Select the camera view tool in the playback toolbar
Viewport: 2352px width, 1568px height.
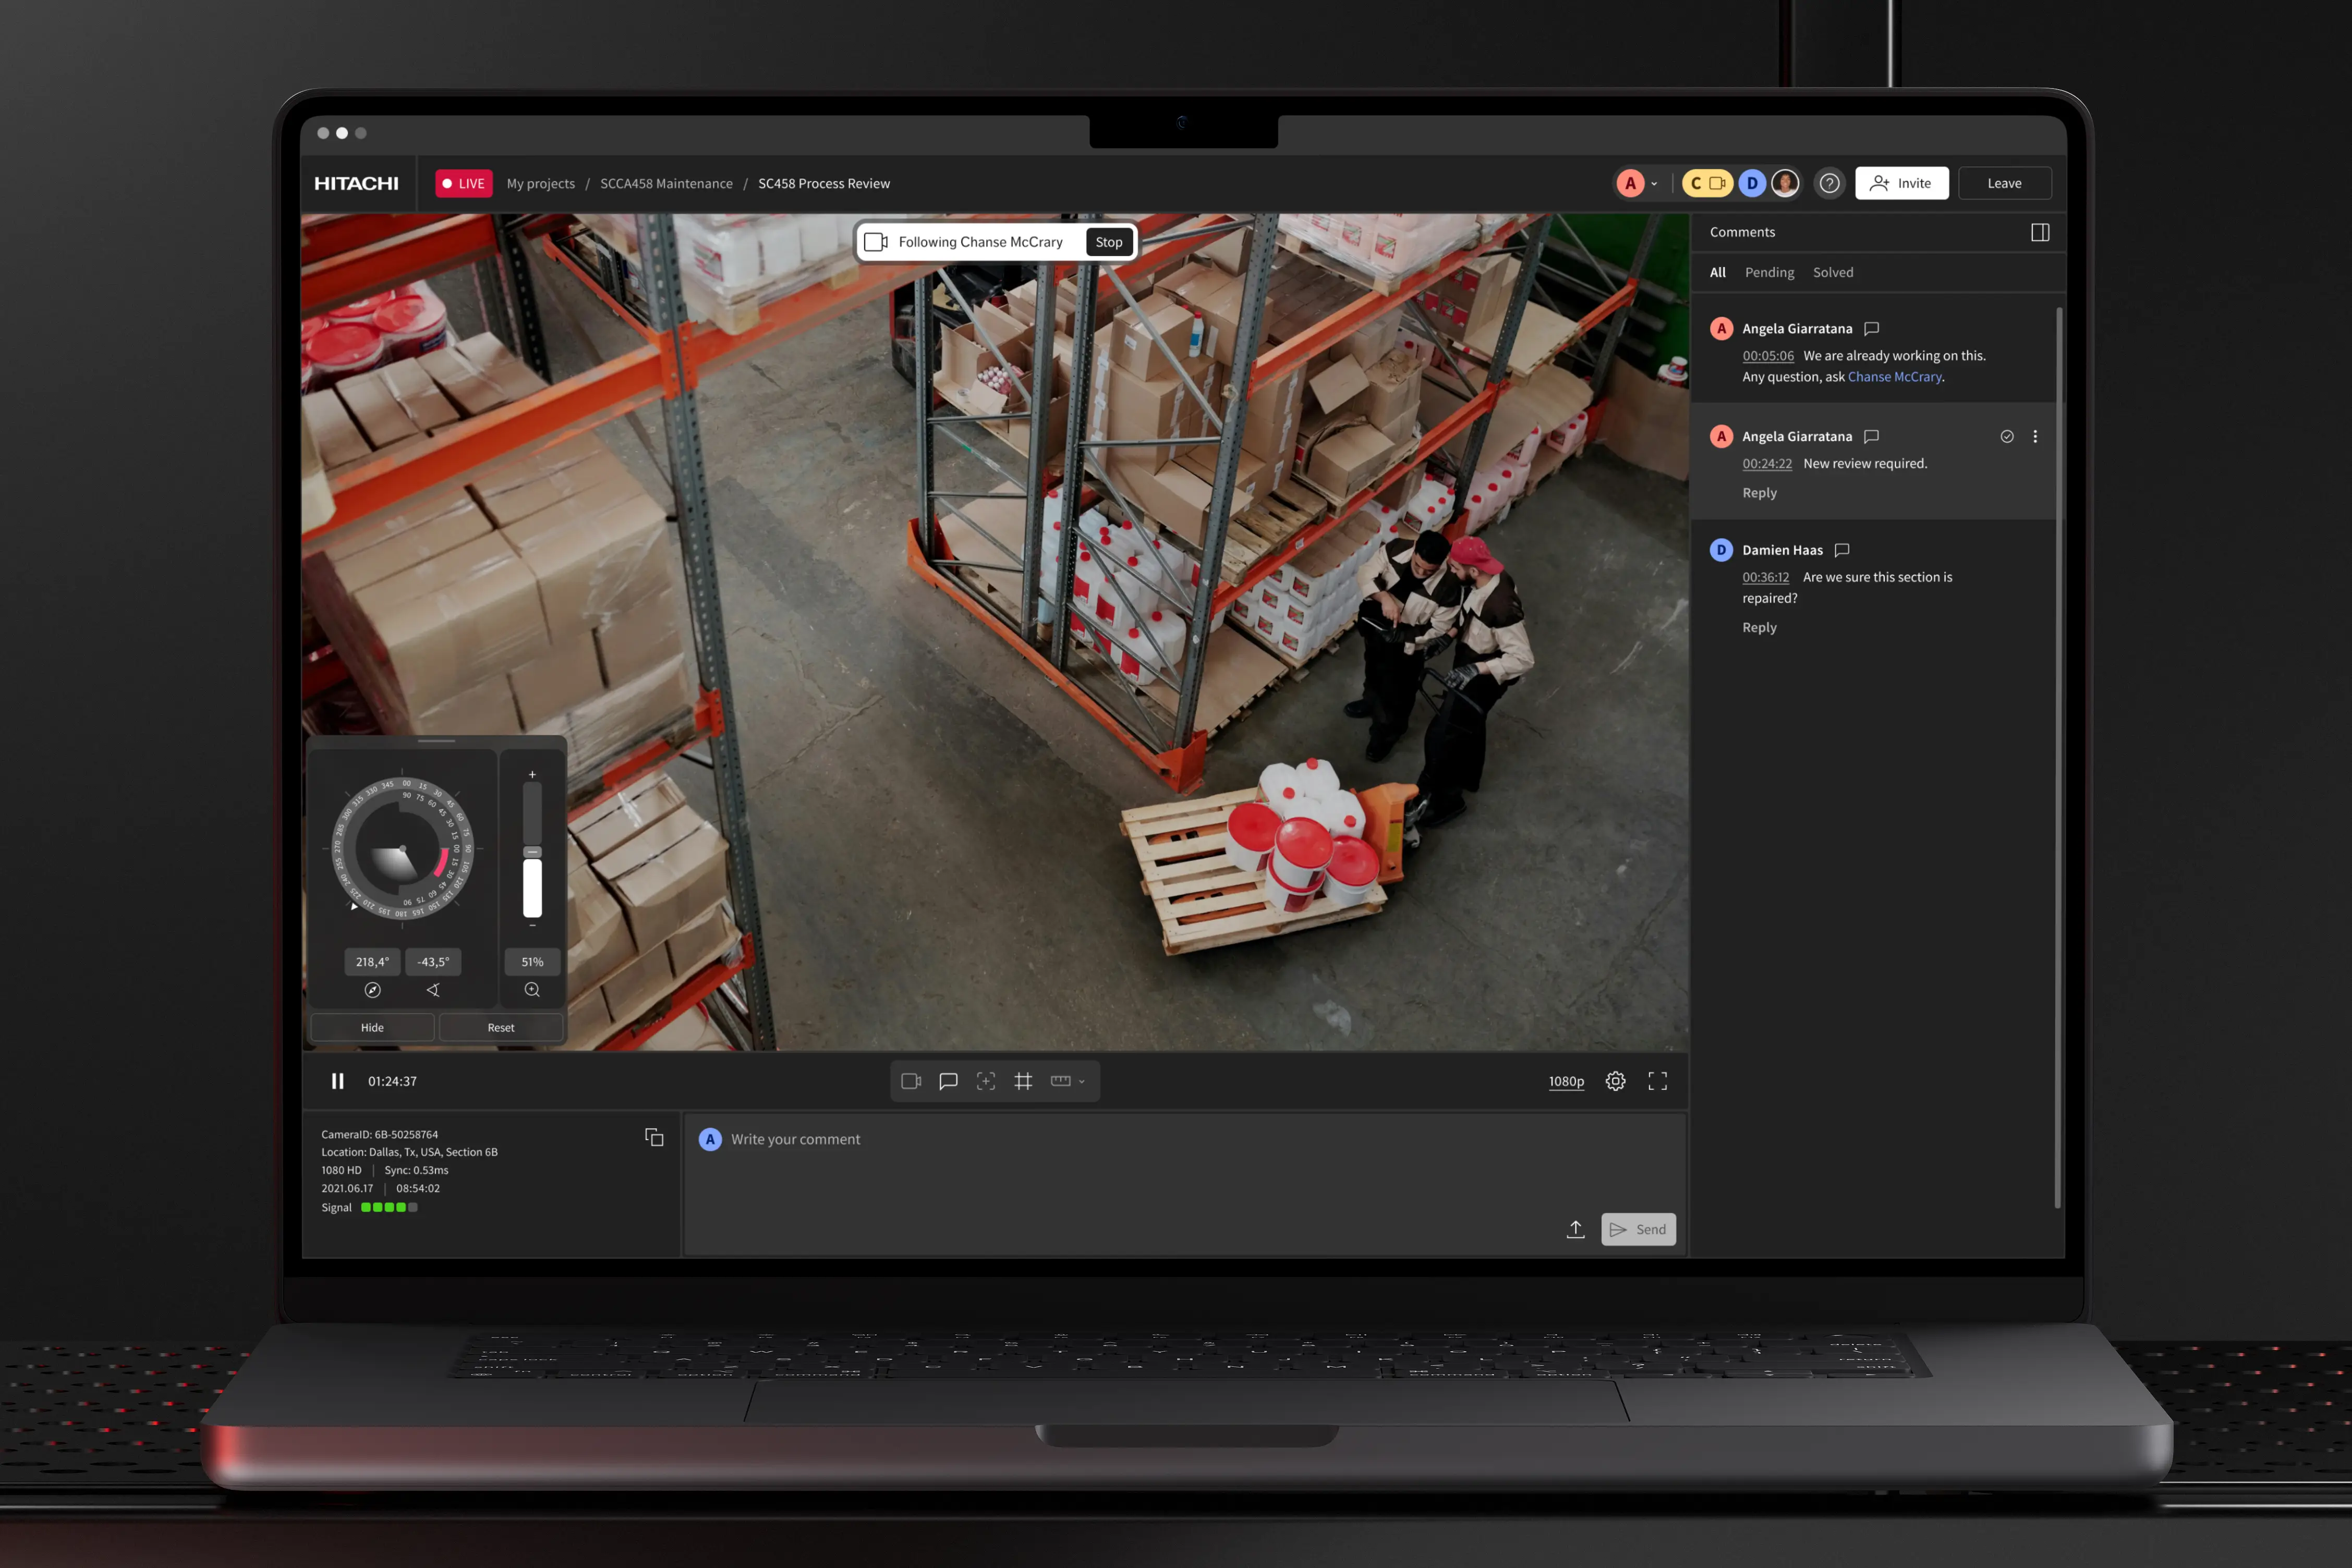(x=911, y=1081)
